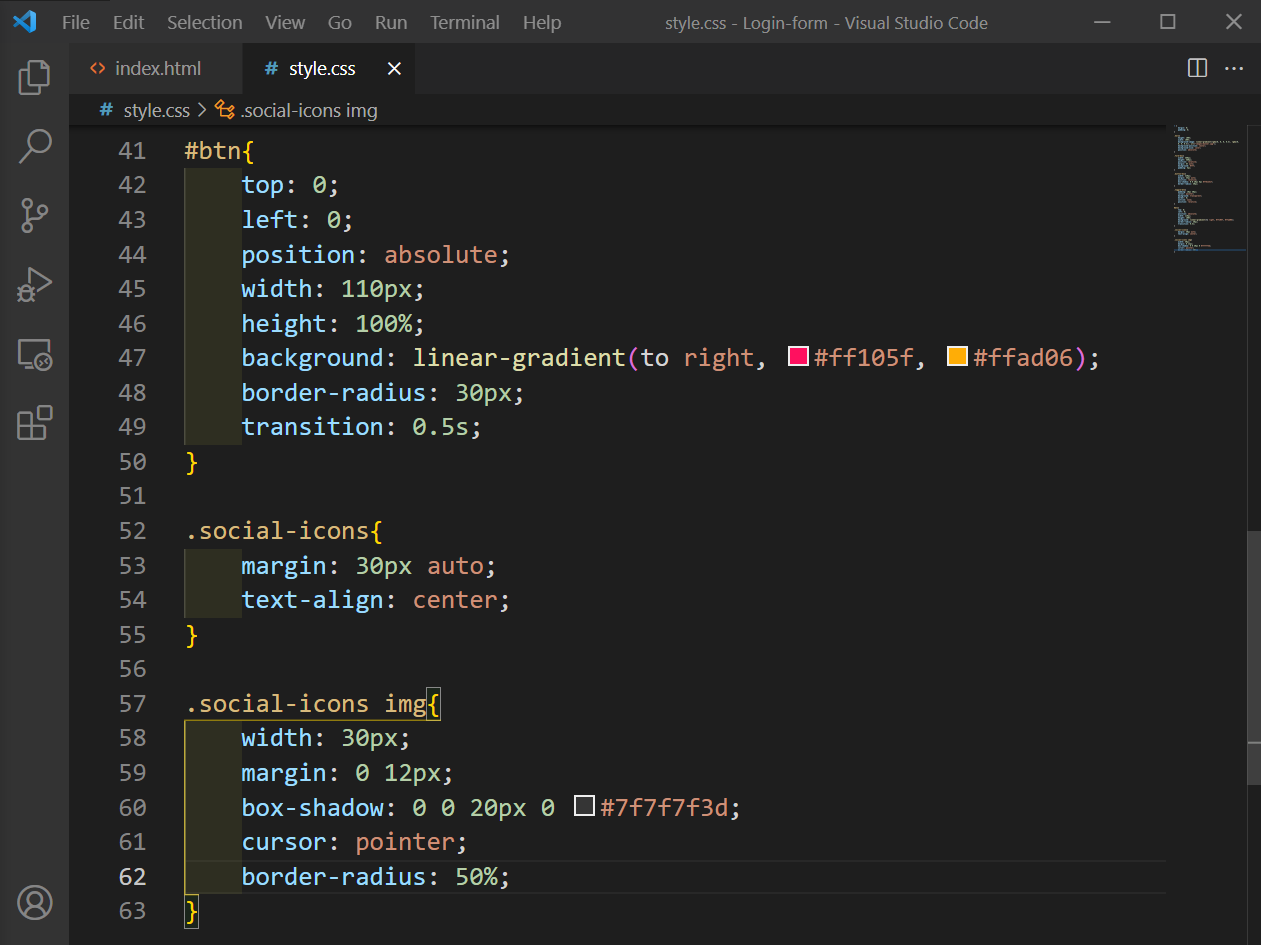Open color picker for #ffad06 swatch
Screen dimensions: 1261x945
[x=957, y=356]
